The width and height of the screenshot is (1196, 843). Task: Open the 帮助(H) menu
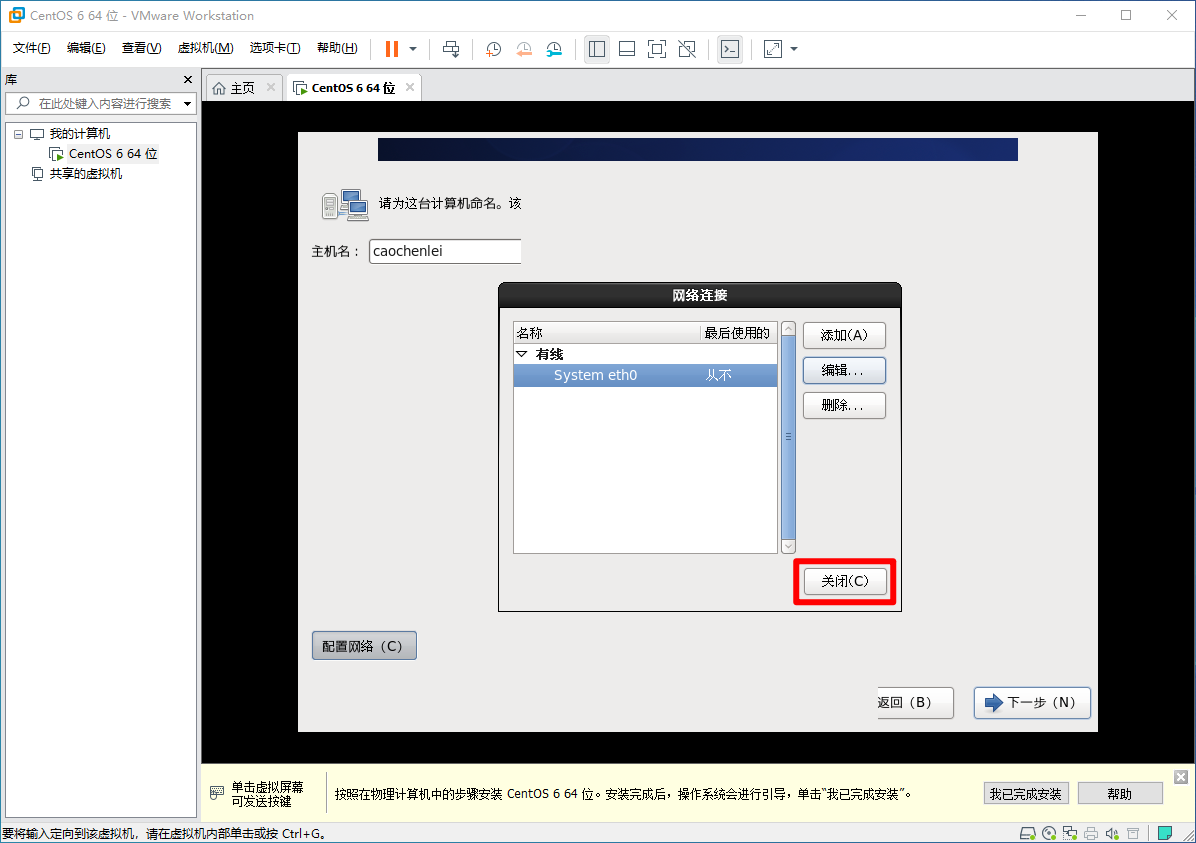pos(337,48)
